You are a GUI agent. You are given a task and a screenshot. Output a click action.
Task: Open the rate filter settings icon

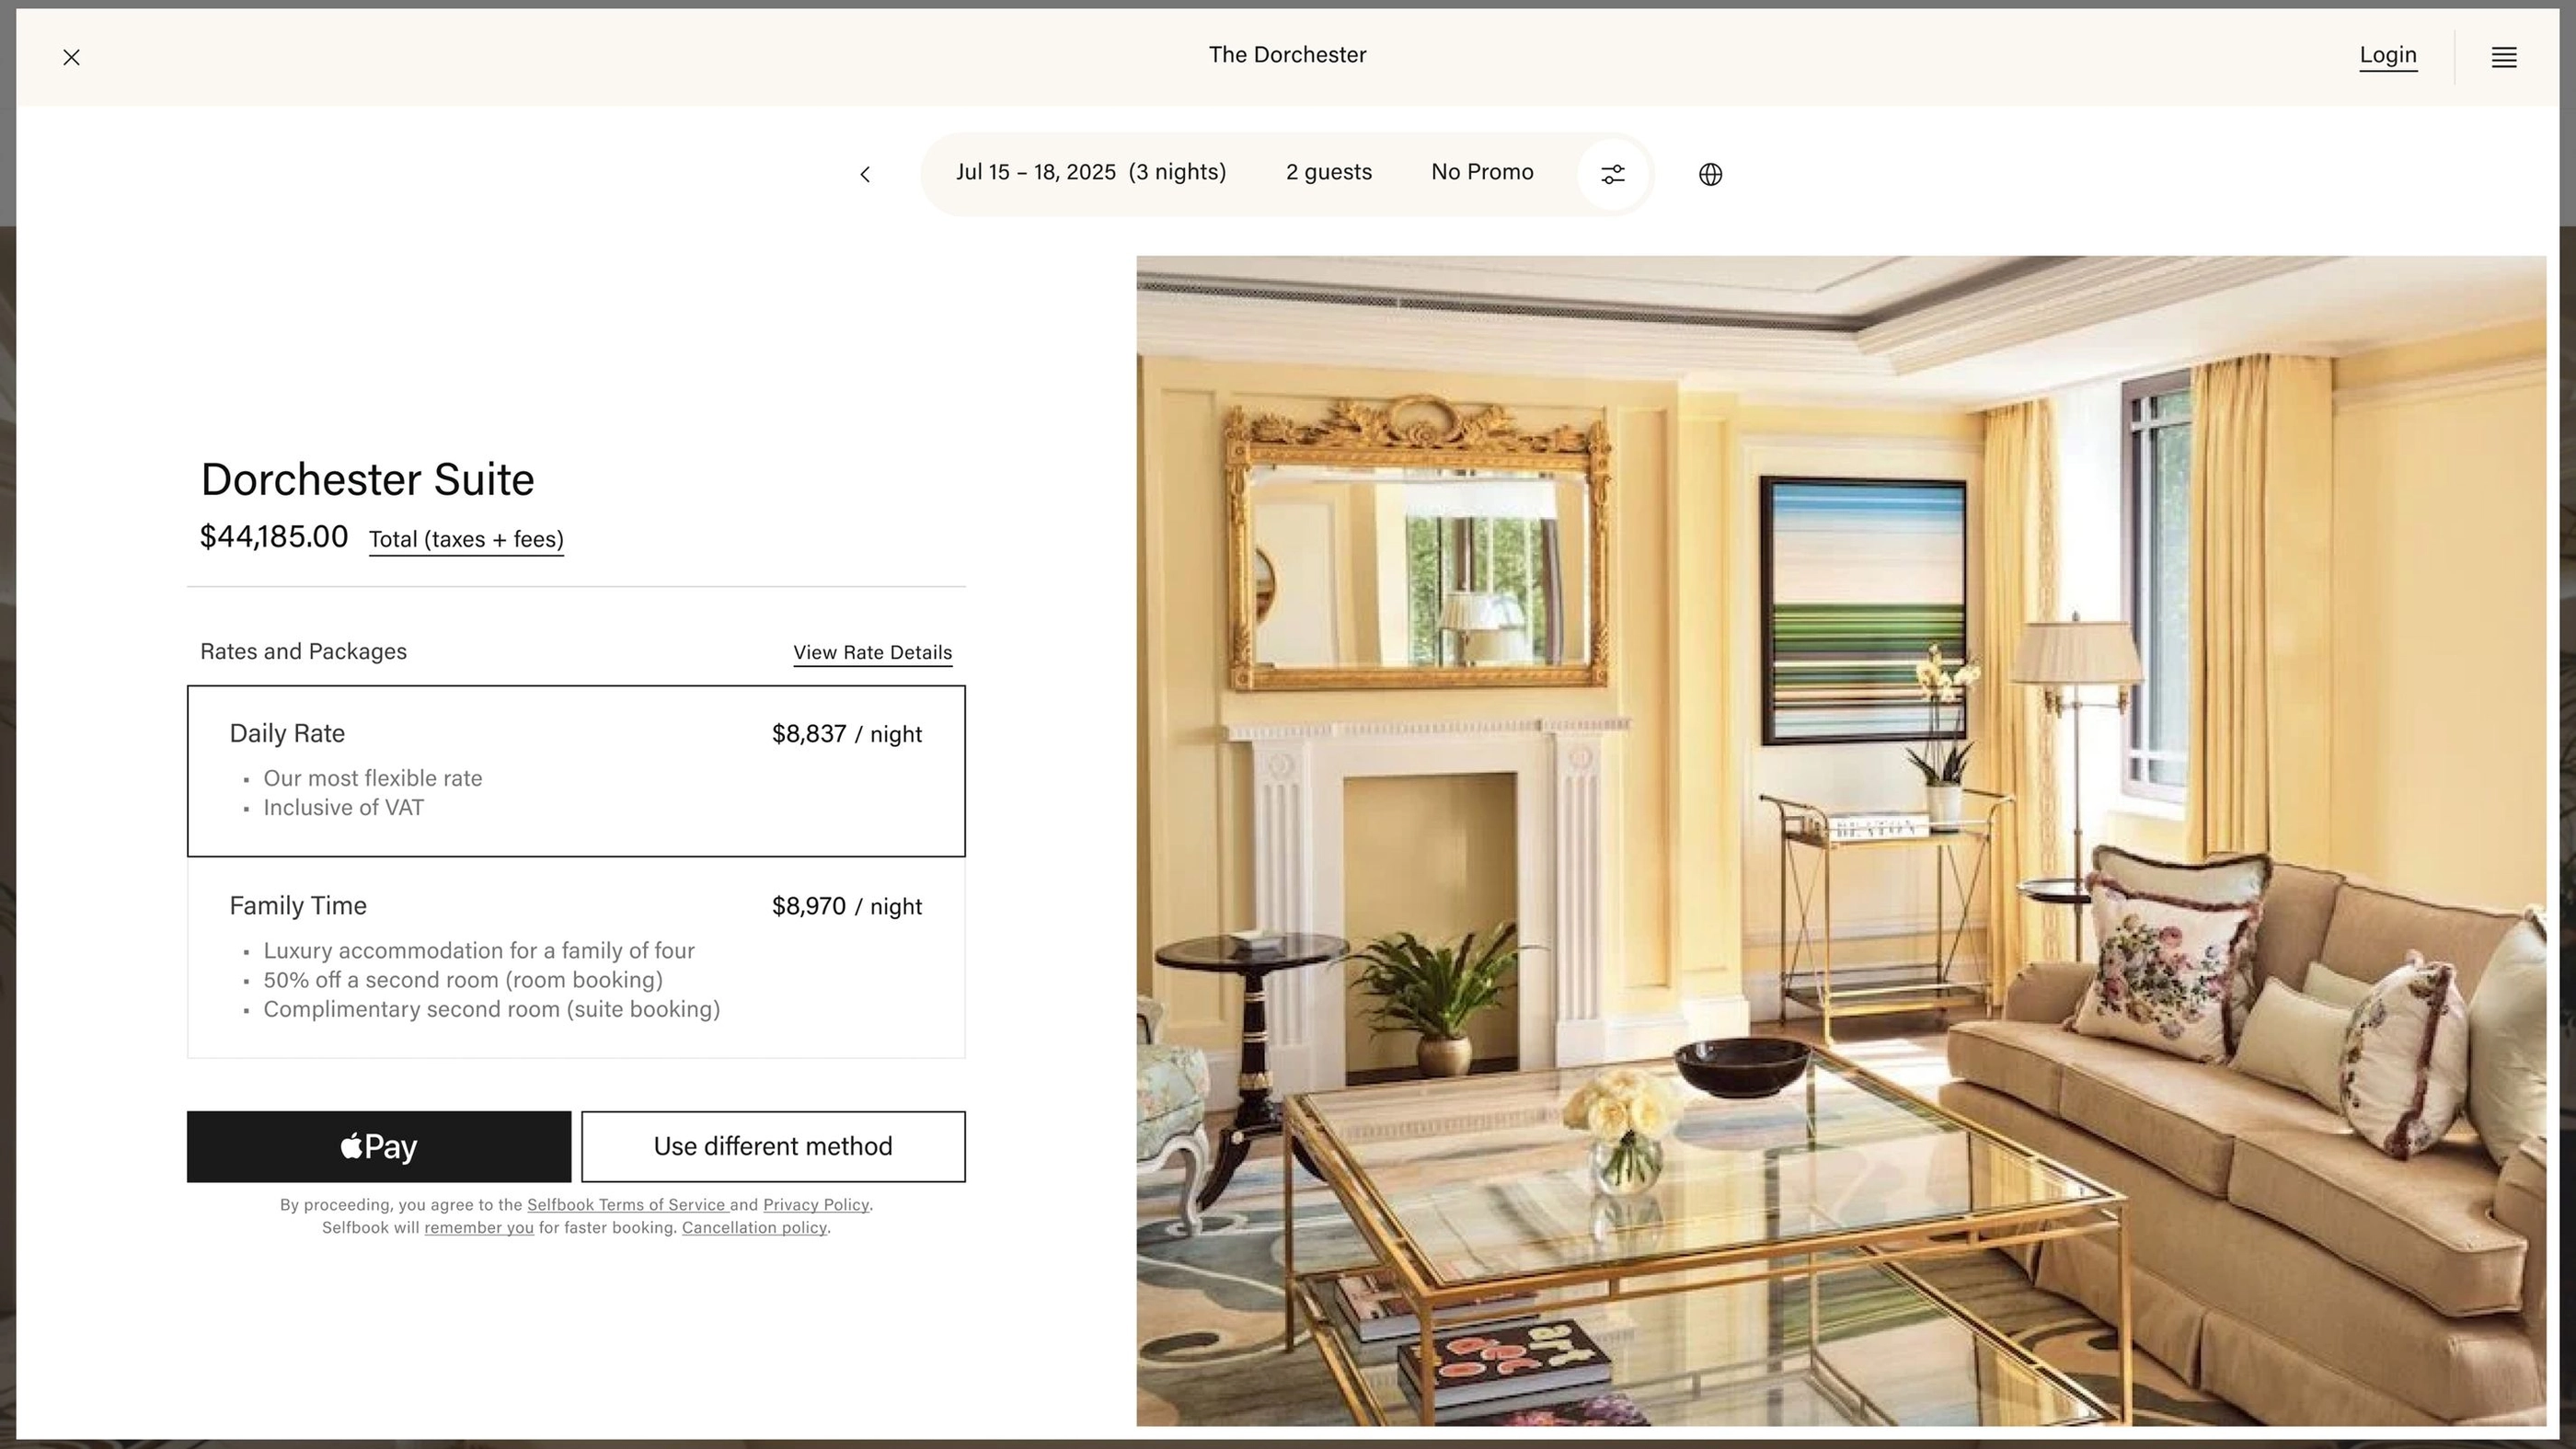(1613, 174)
